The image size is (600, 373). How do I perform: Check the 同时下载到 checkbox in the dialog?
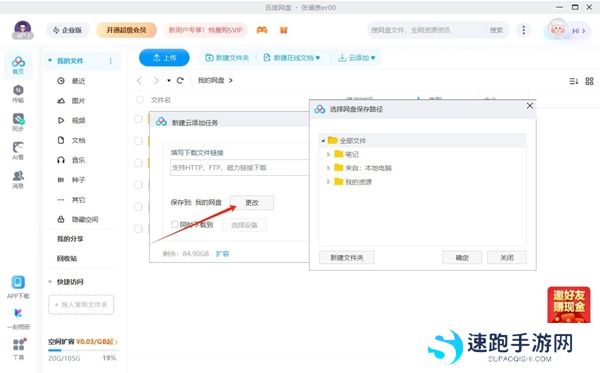pos(174,224)
